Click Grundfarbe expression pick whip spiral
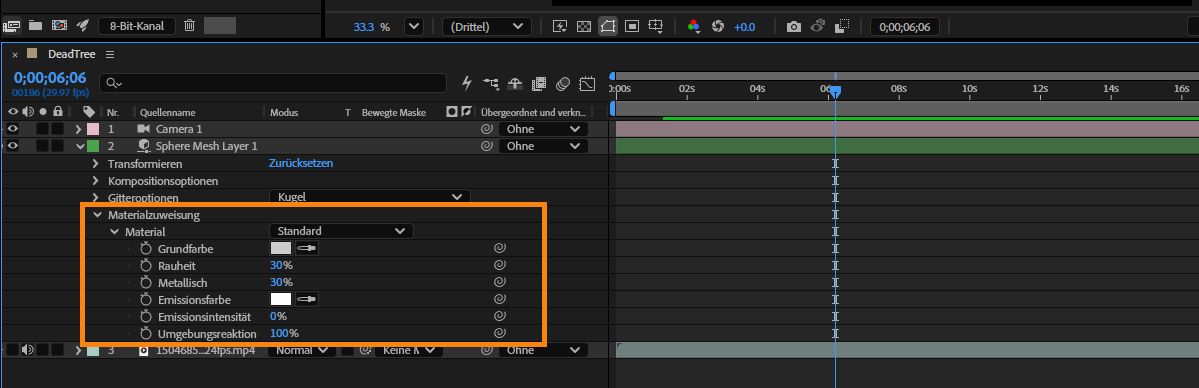 click(499, 248)
